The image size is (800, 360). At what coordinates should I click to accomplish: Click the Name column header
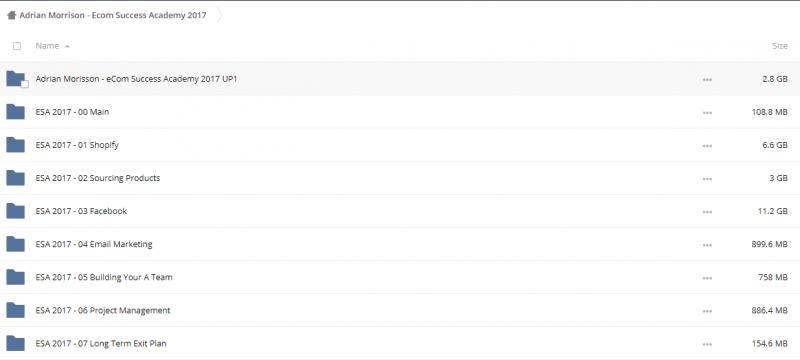tap(47, 46)
